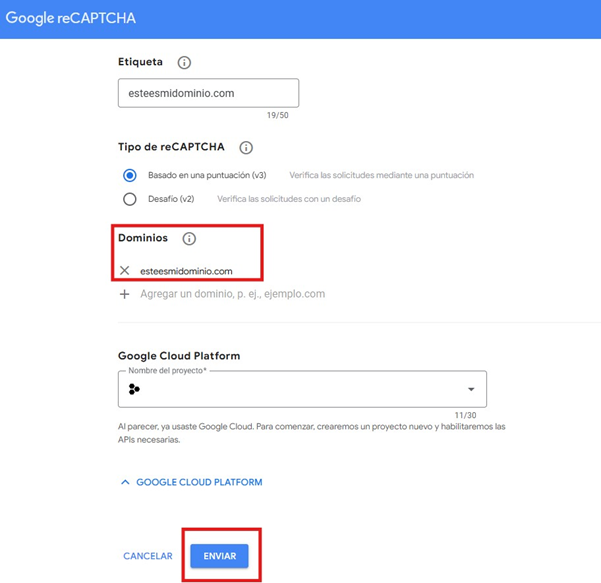
Task: Select the Desafío (v2) radio button
Action: [x=130, y=199]
